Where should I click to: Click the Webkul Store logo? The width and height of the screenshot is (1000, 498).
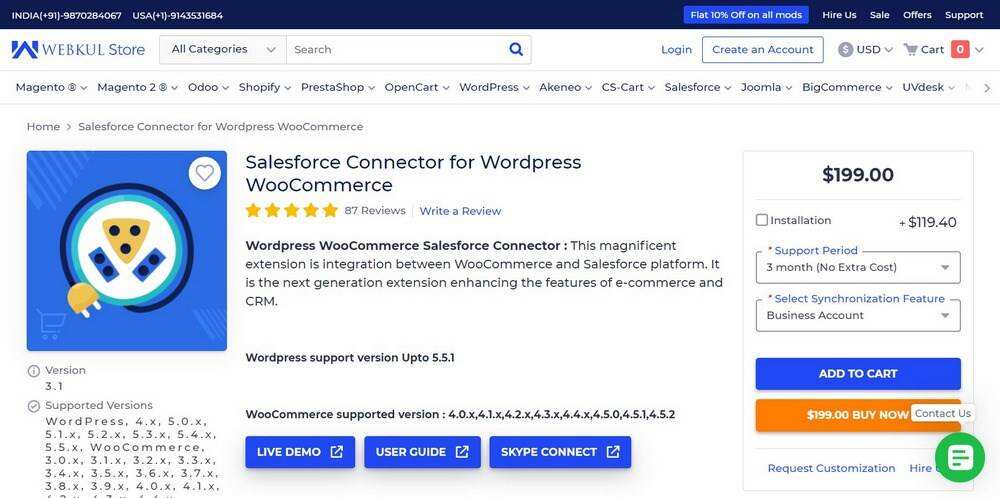click(78, 49)
